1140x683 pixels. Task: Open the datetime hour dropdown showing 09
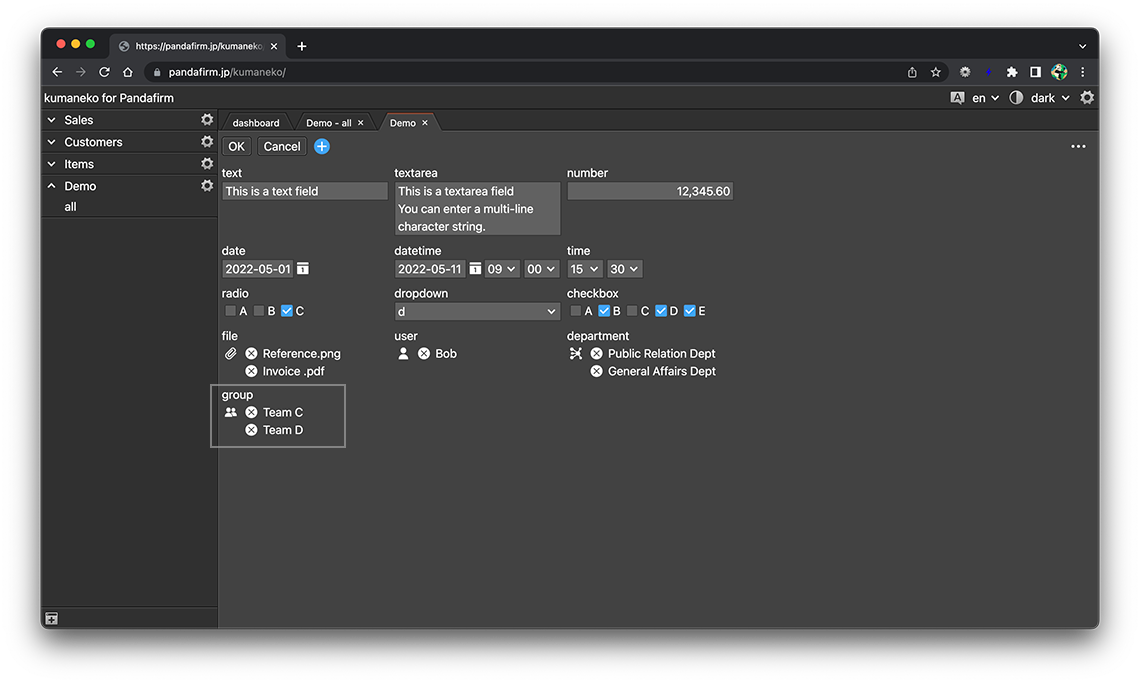502,269
